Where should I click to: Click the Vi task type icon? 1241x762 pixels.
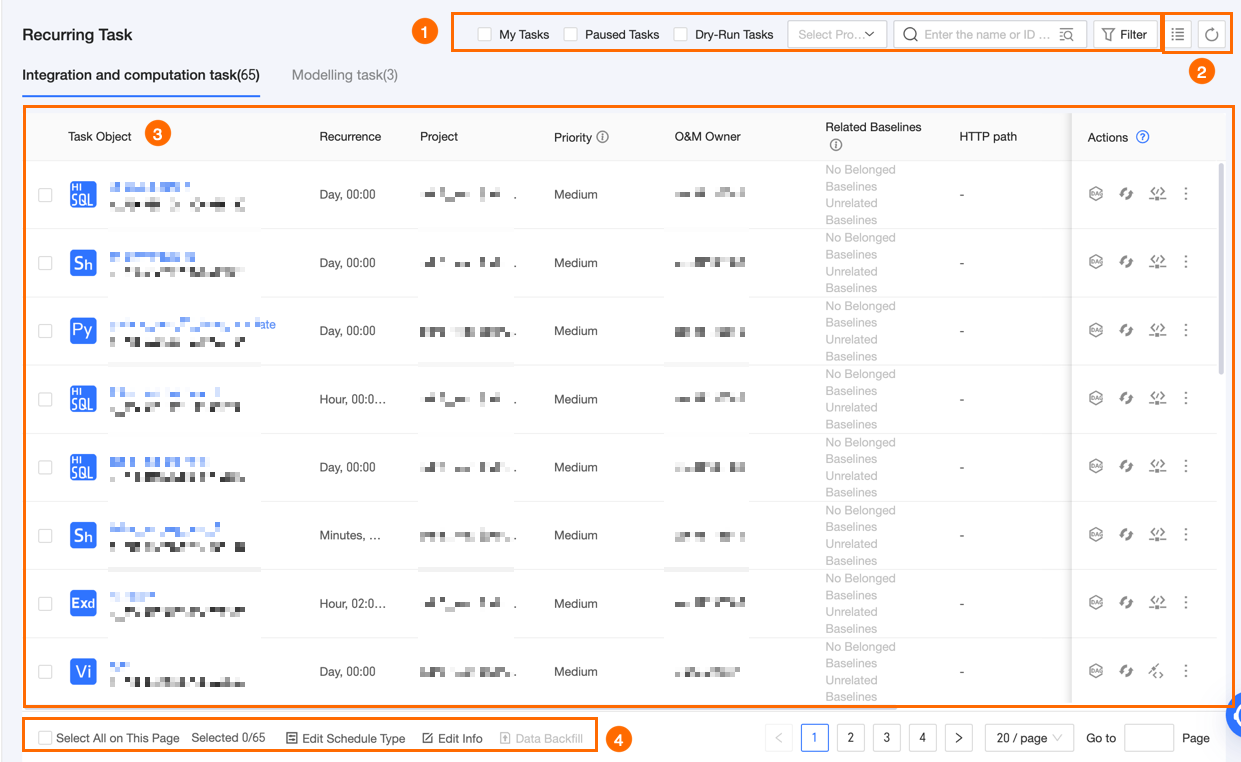pyautogui.click(x=83, y=671)
